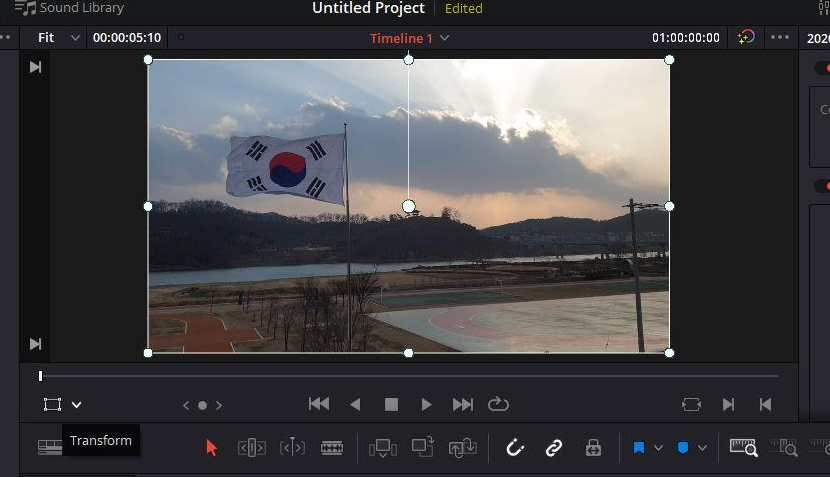Image resolution: width=830 pixels, height=477 pixels.
Task: Go to next keyframe arrow
Action: click(219, 406)
